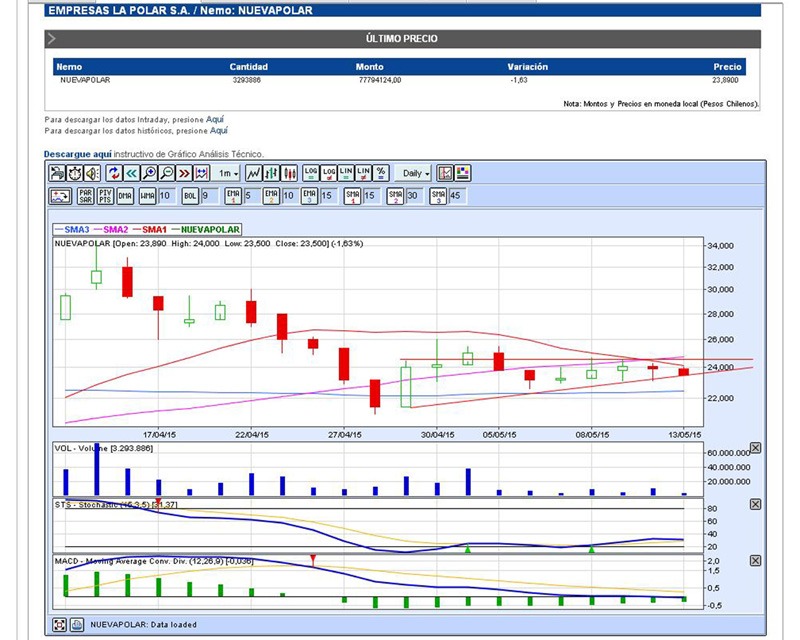Switch to OHLC bar chart type
This screenshot has width=800, height=640.
[271, 174]
